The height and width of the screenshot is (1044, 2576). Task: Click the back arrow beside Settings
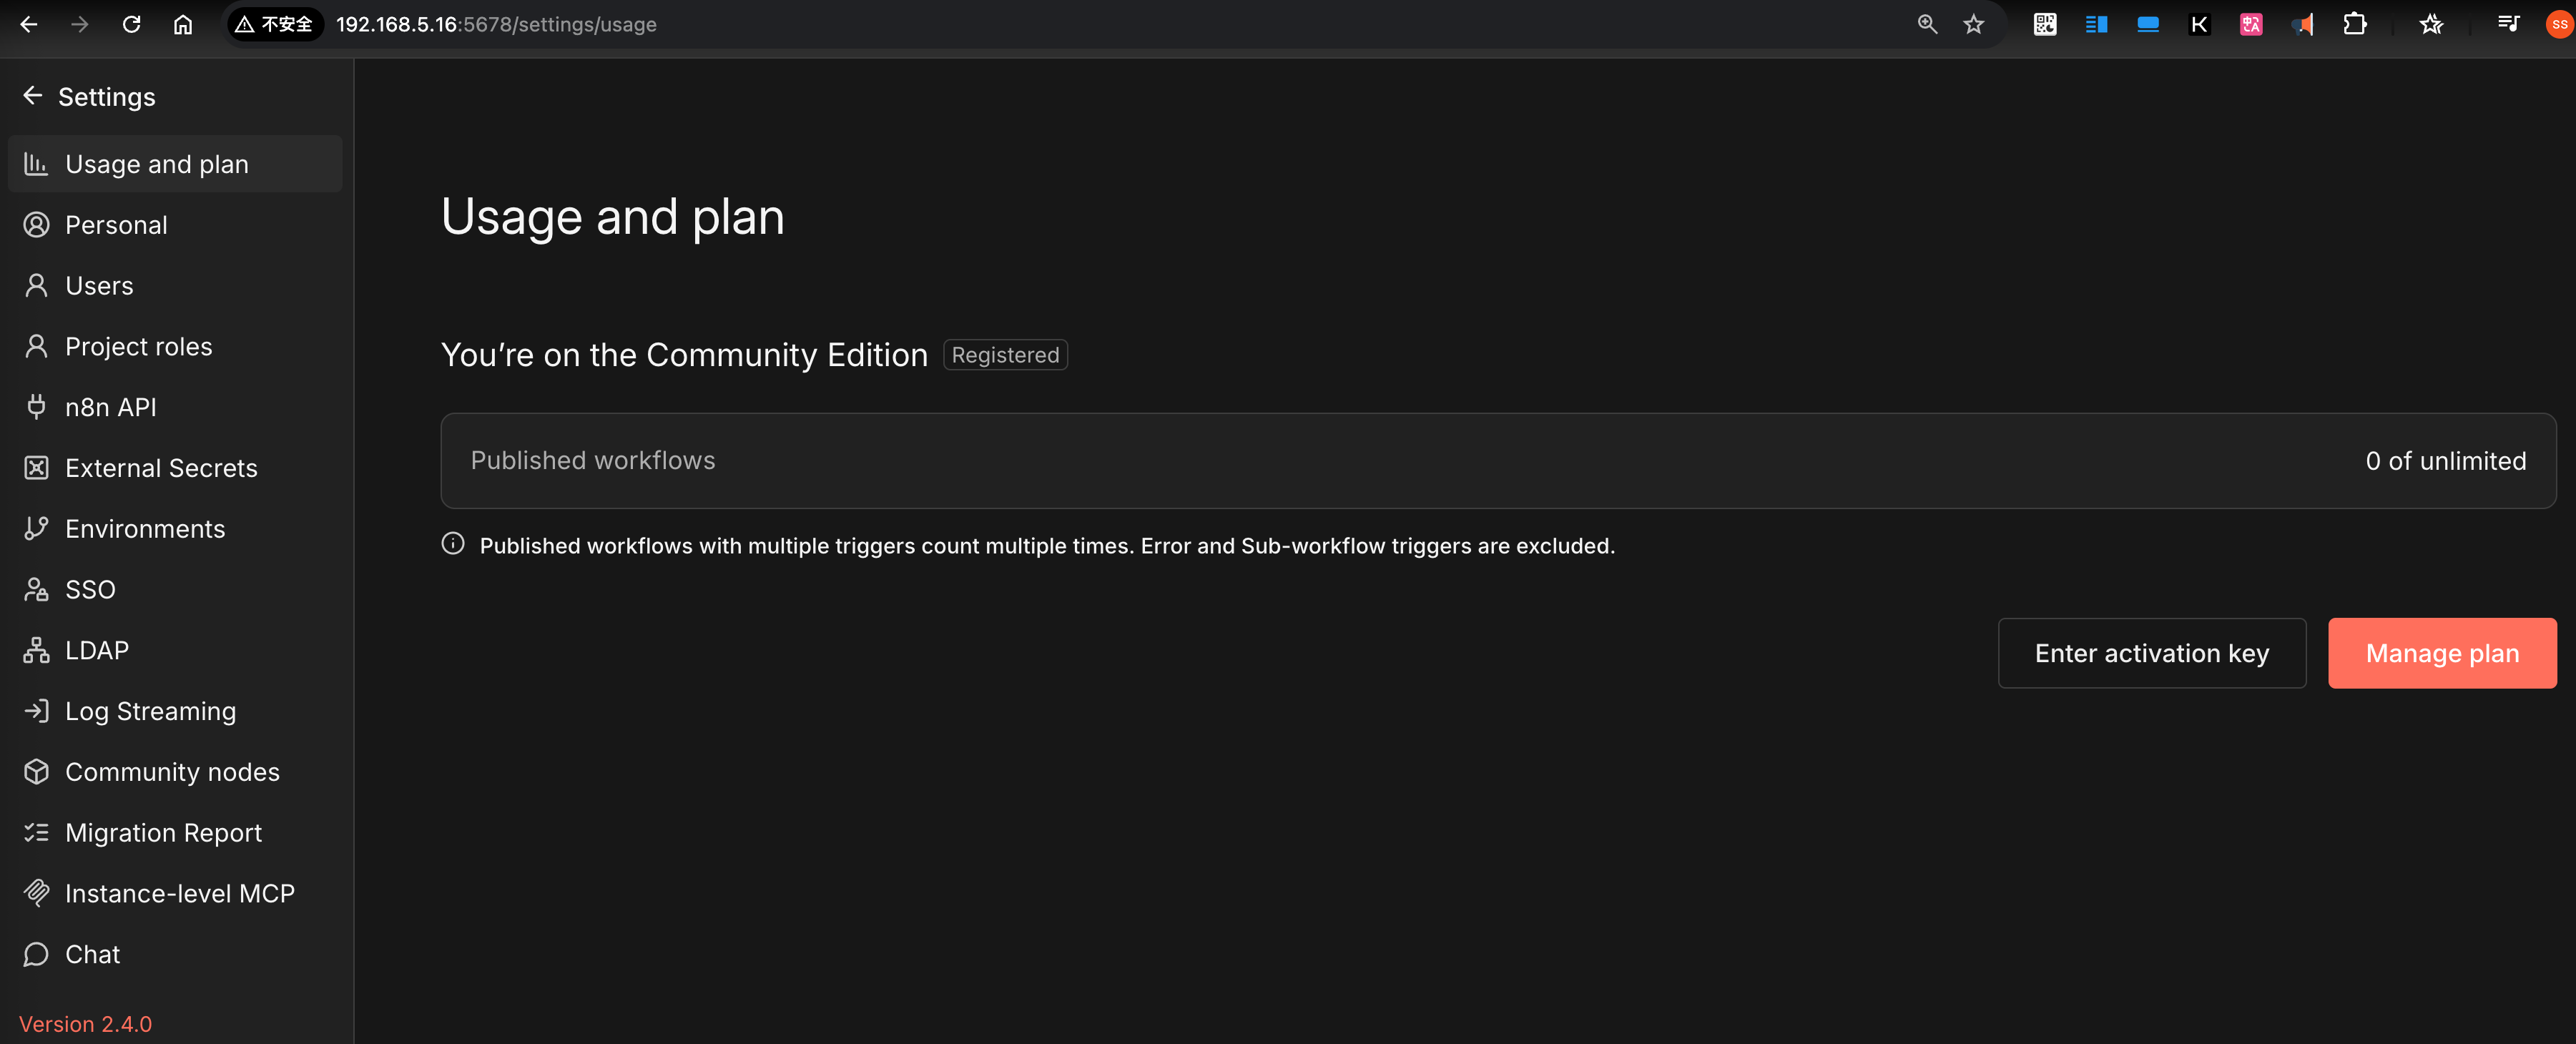[x=32, y=96]
